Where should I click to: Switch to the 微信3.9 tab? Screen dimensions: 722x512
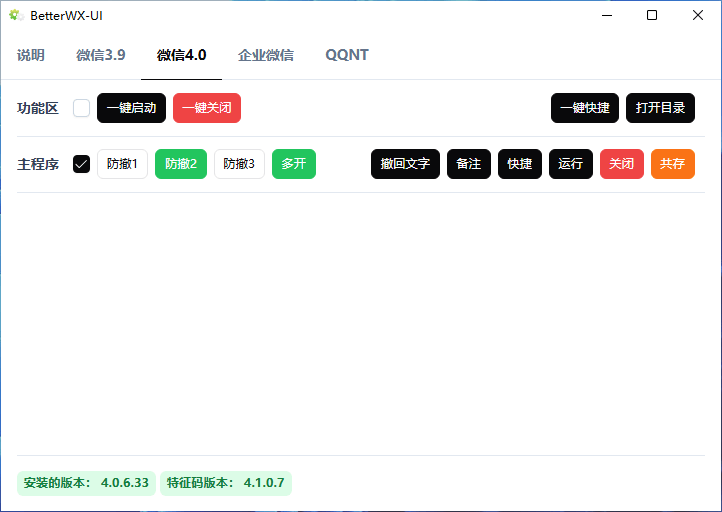[x=100, y=55]
